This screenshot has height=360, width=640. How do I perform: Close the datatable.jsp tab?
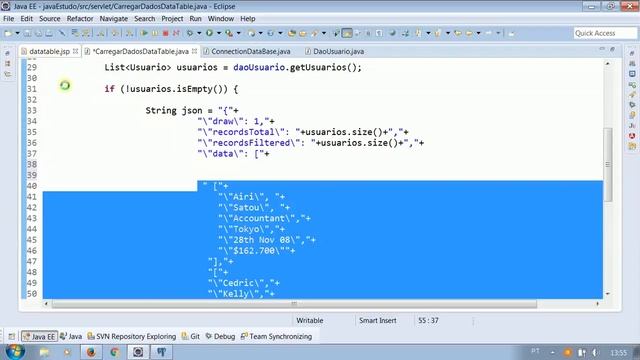click(x=76, y=51)
